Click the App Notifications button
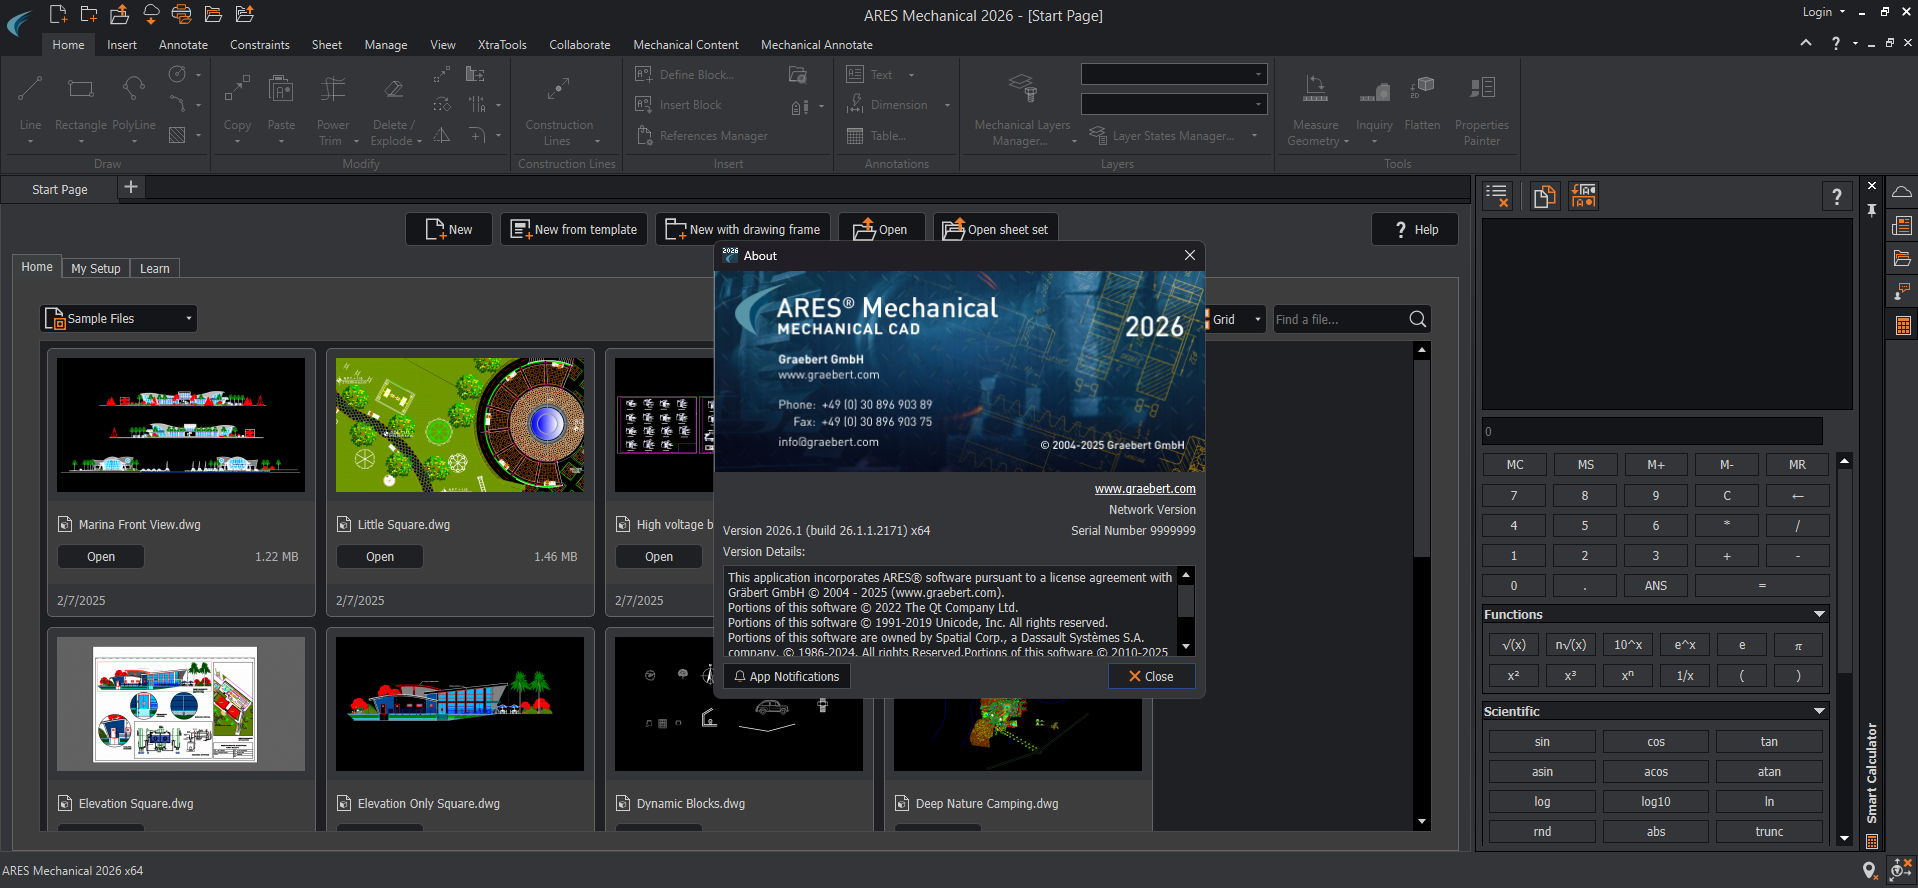Screen dimensions: 1918x888 [x=786, y=677]
